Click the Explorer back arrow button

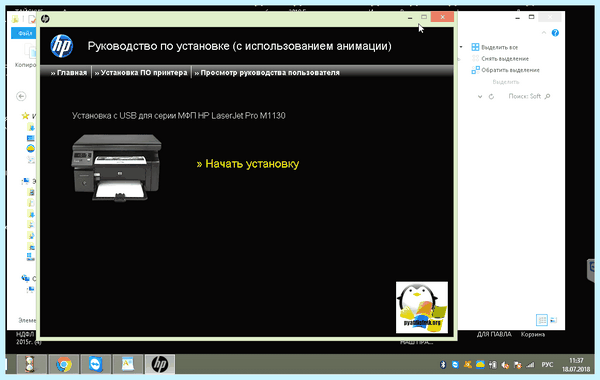[x=21, y=96]
